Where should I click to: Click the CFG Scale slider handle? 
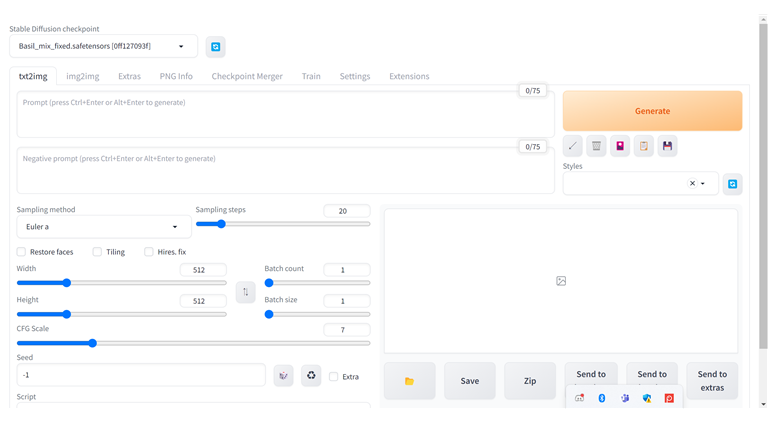pos(92,343)
